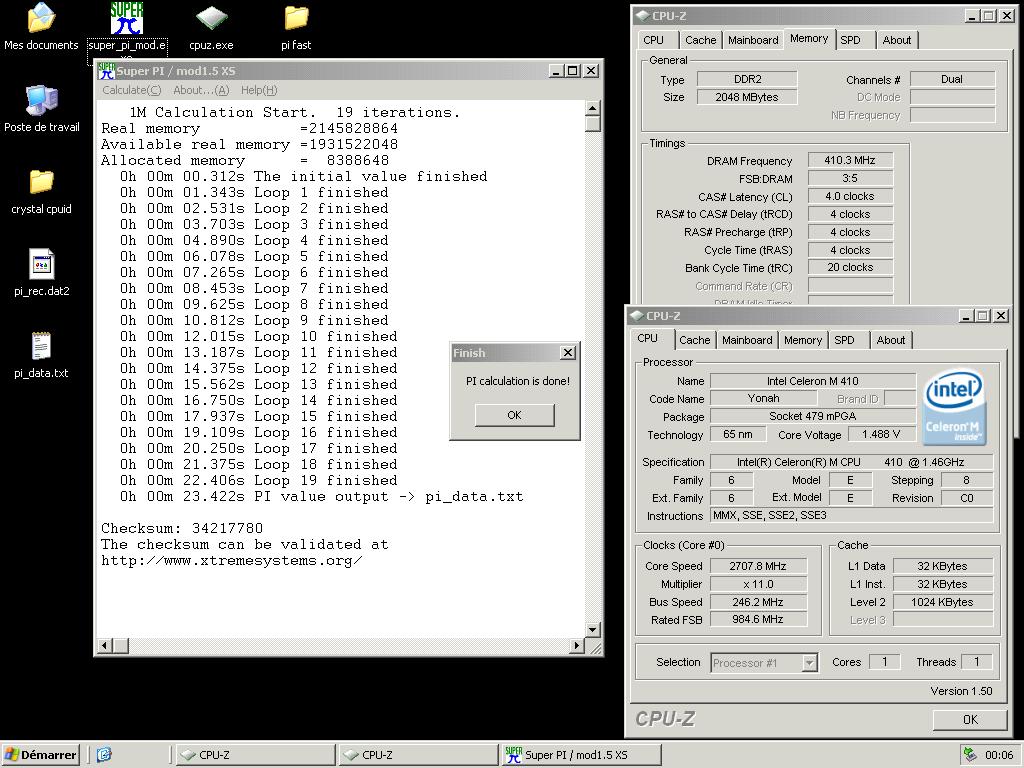Image resolution: width=1024 pixels, height=768 pixels.
Task: Select the pi_rec.dat2 file icon
Action: pos(41,273)
